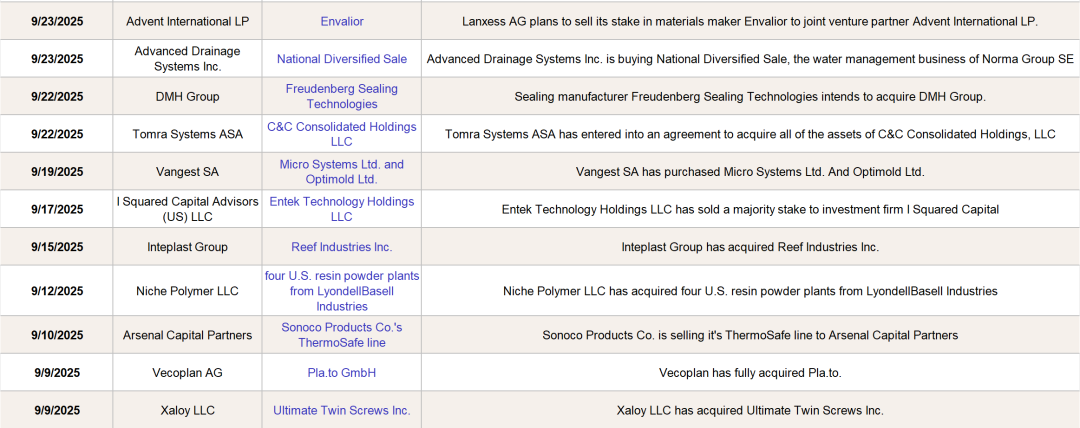Click the Vecoplan has fully acquired description

tap(750, 373)
